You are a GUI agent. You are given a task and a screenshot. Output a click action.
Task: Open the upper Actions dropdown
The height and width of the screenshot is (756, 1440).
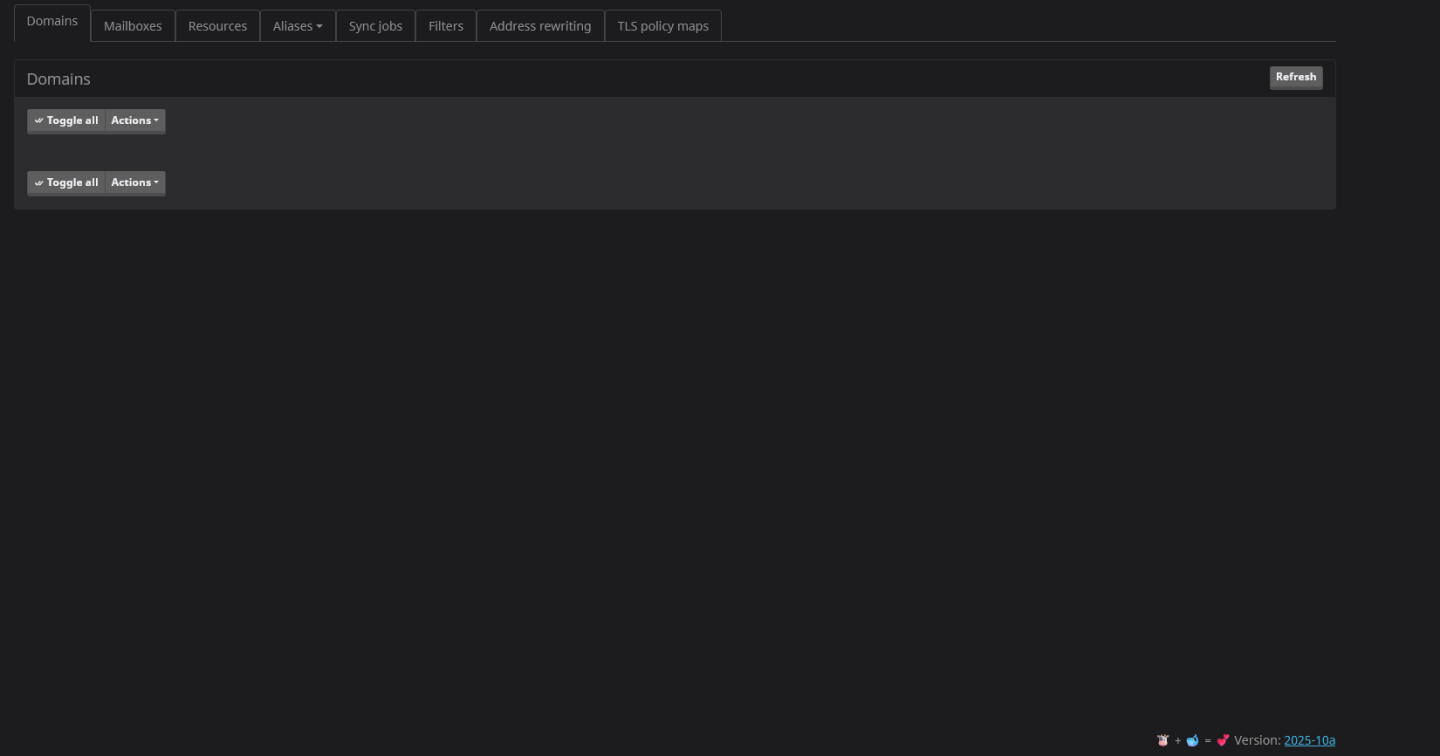135,121
